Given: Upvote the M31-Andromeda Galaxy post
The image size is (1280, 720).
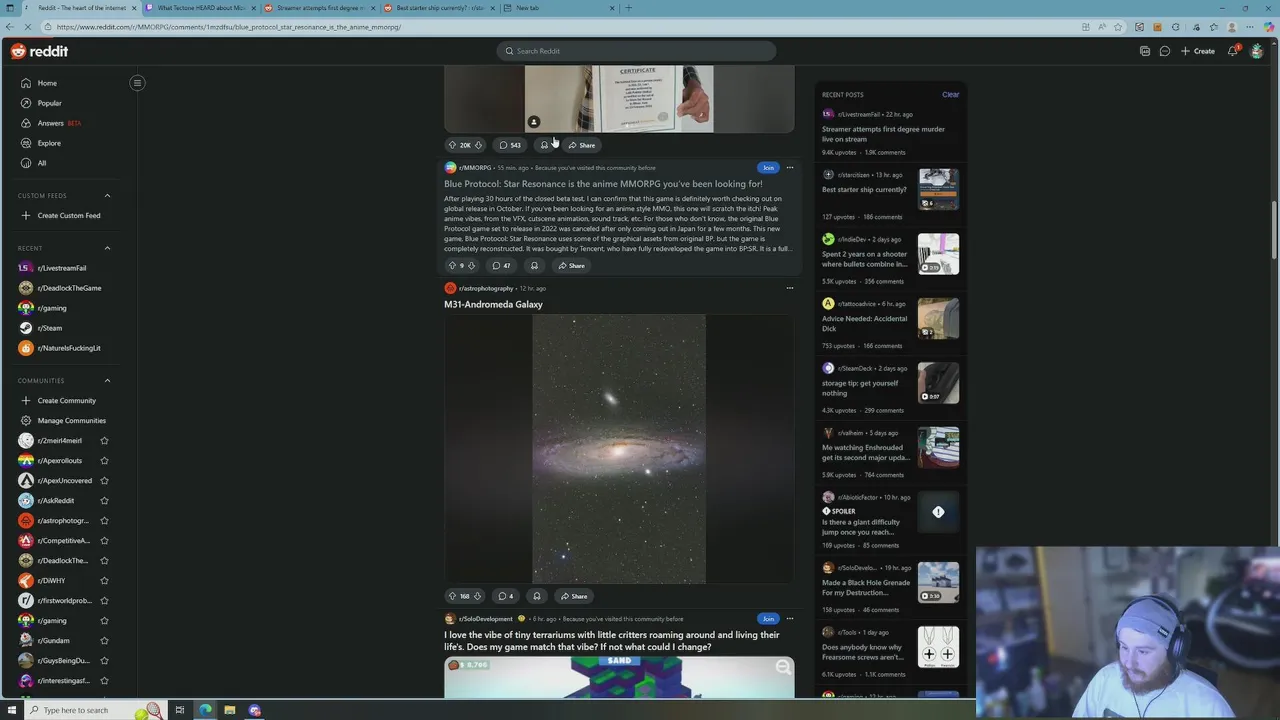Looking at the screenshot, I should 452,596.
